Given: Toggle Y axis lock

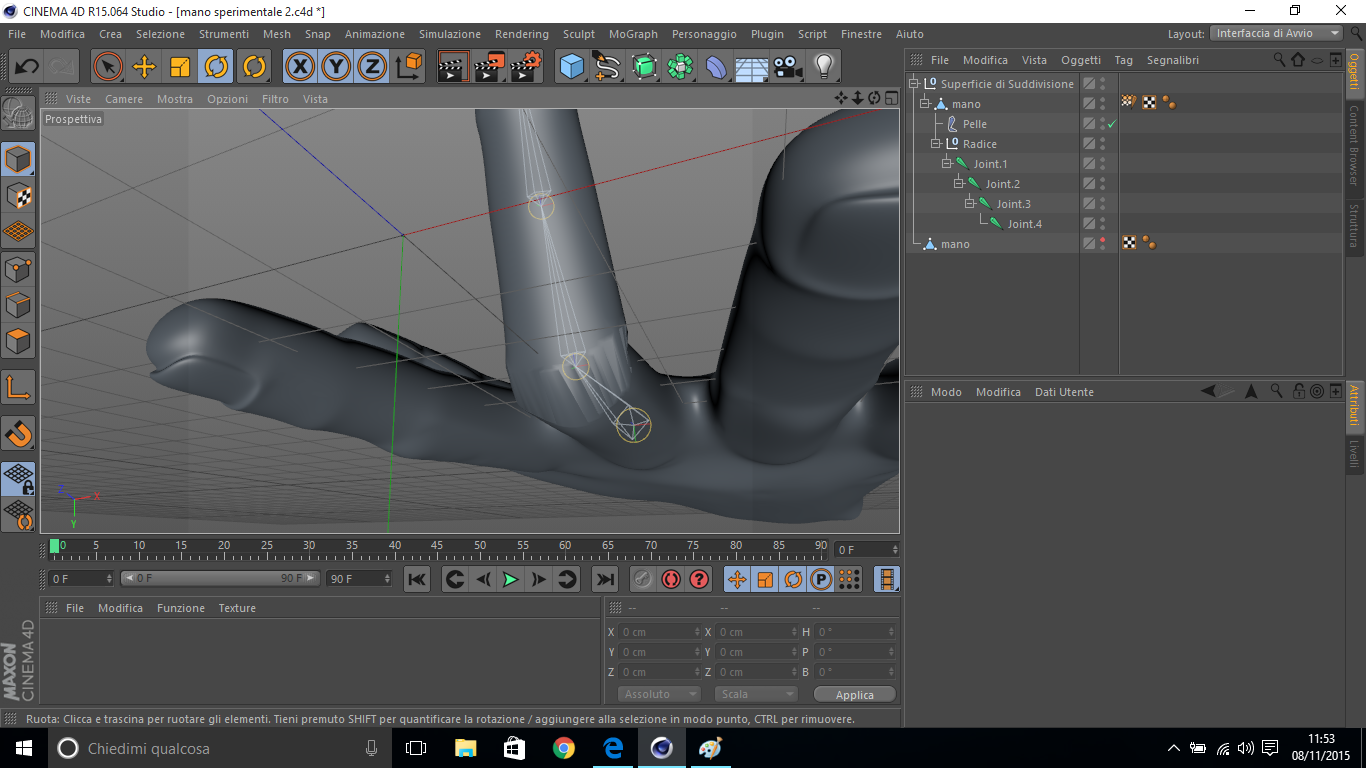Looking at the screenshot, I should (x=336, y=67).
